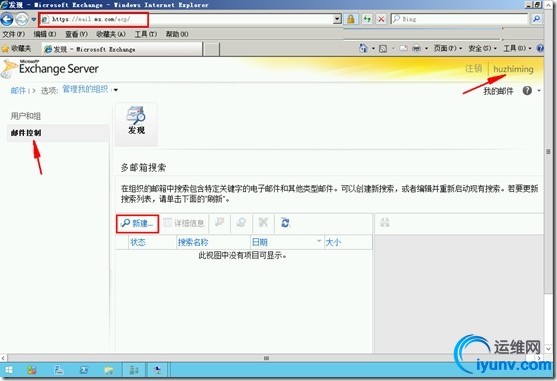This screenshot has width=557, height=381.
Task: Open the 管理我的组织 options dropdown
Action: [90, 89]
